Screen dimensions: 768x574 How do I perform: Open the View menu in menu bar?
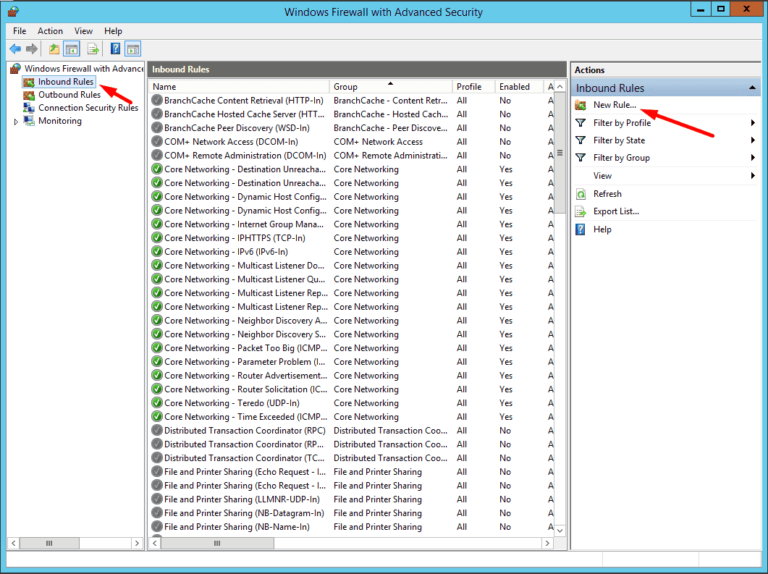(x=83, y=31)
